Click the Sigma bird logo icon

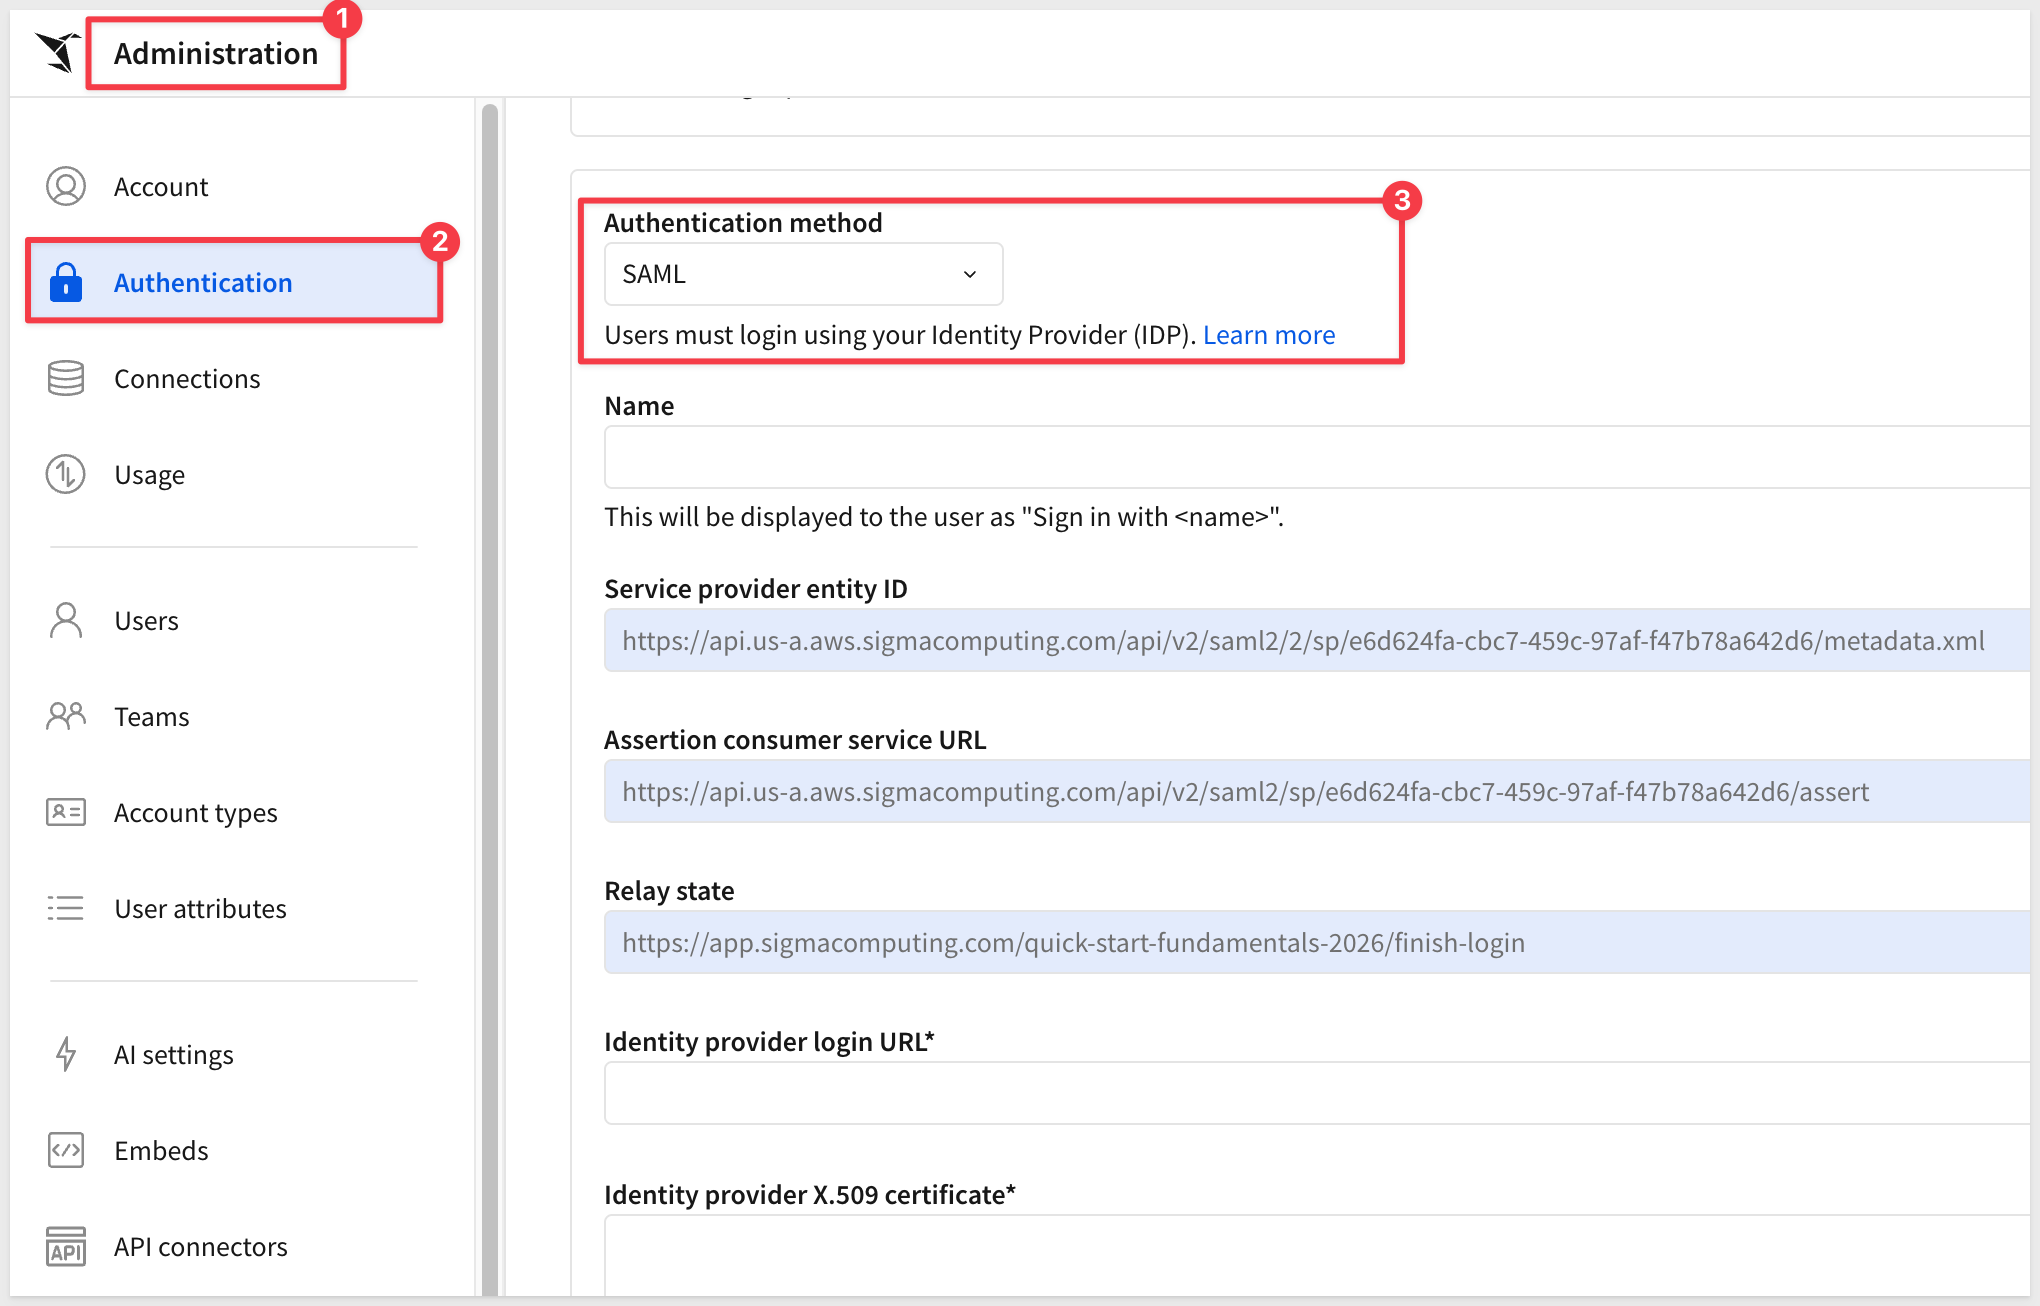[58, 52]
